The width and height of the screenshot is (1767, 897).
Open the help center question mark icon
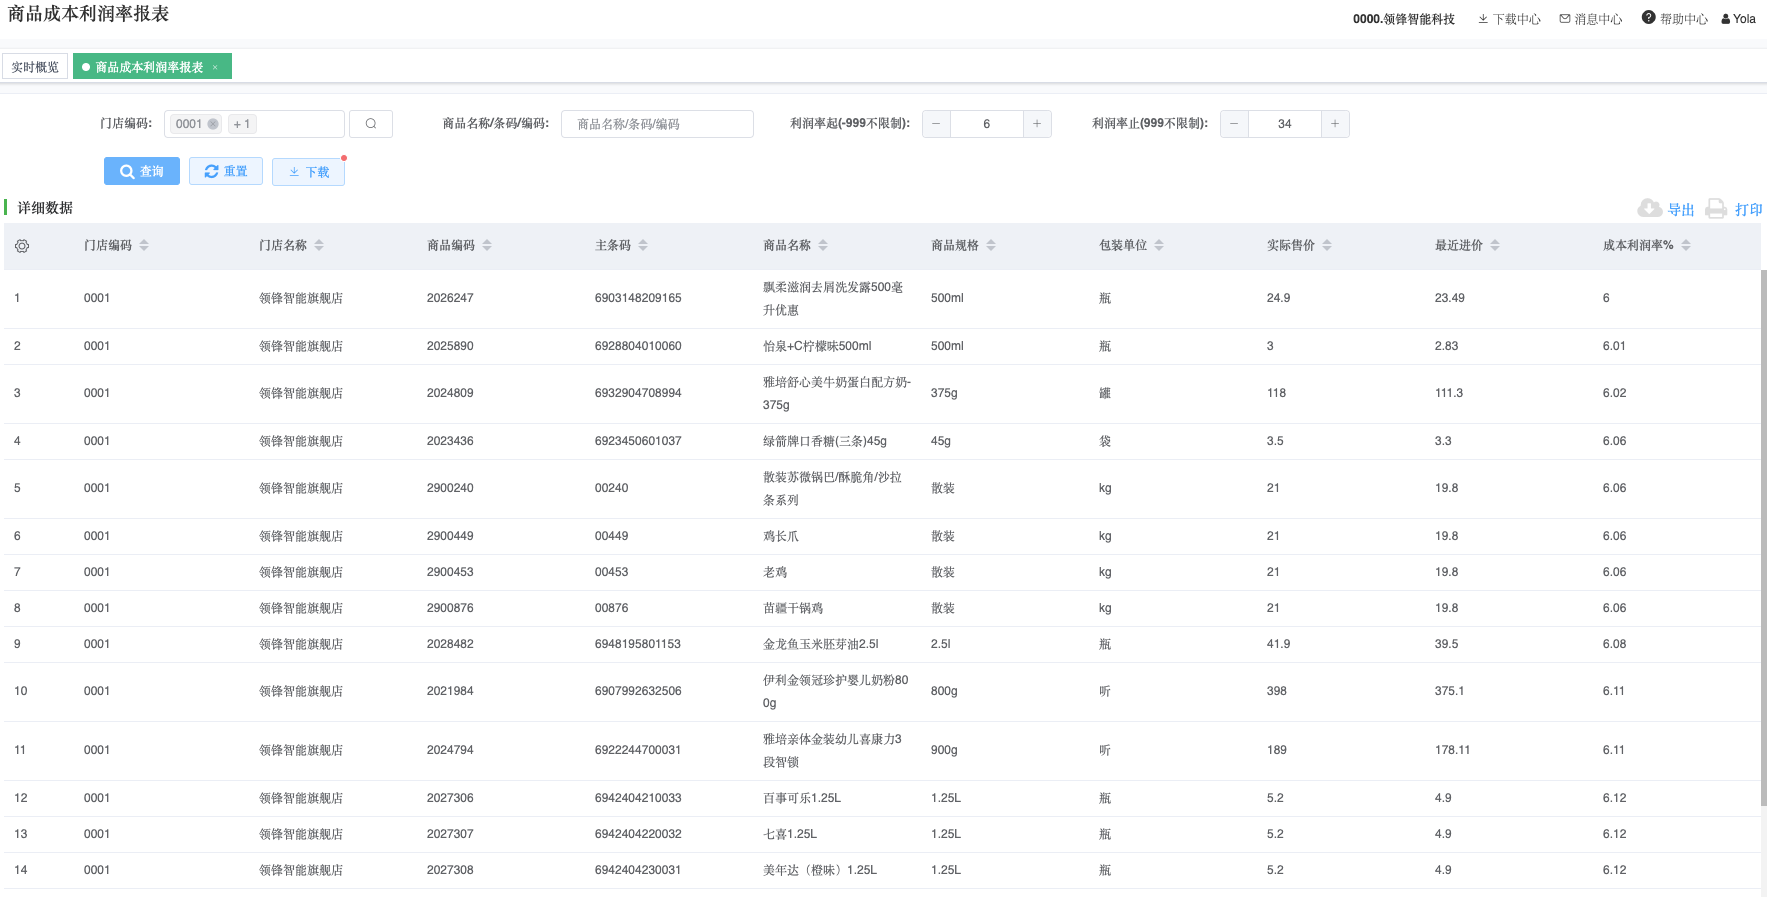pos(1648,18)
